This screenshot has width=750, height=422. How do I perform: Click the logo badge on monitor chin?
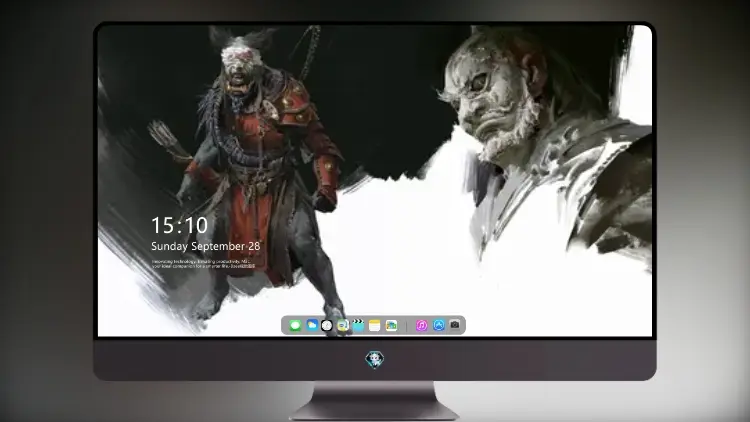375,359
